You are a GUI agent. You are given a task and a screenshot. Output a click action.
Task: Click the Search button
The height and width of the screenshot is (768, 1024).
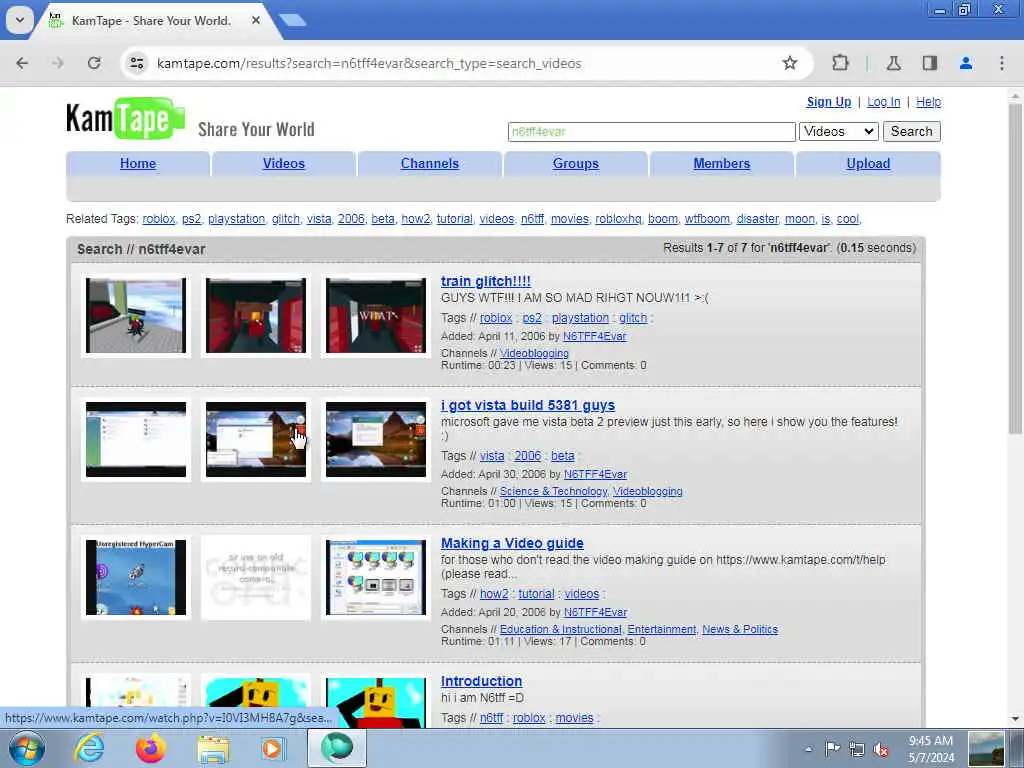pos(911,131)
